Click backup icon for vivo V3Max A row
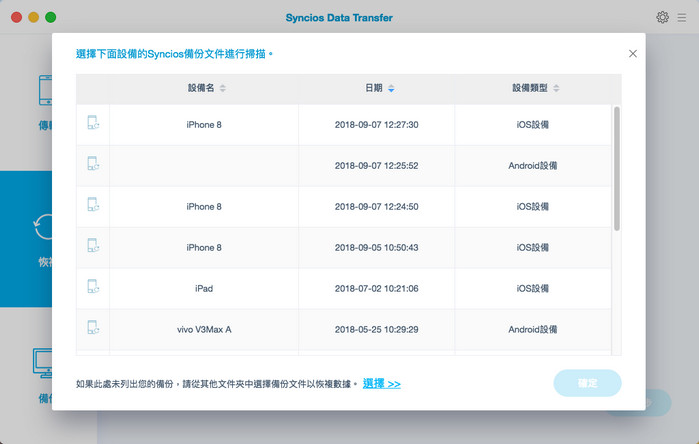This screenshot has width=699, height=444. [x=93, y=327]
